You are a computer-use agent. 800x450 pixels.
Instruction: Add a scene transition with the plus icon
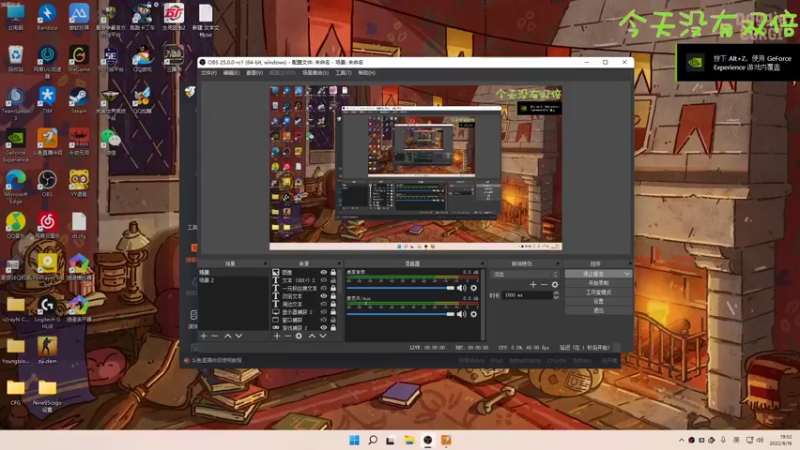pyautogui.click(x=533, y=285)
